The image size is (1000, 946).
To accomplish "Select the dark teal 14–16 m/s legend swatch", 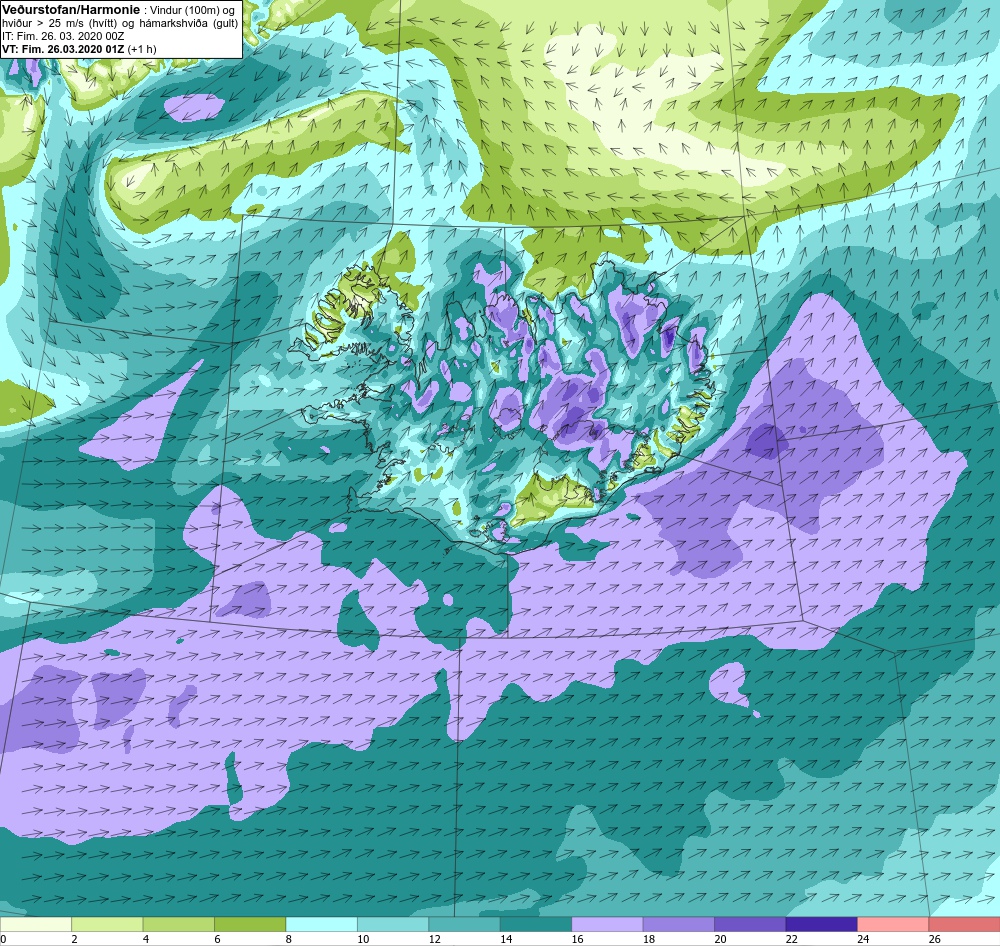I will tap(536, 924).
